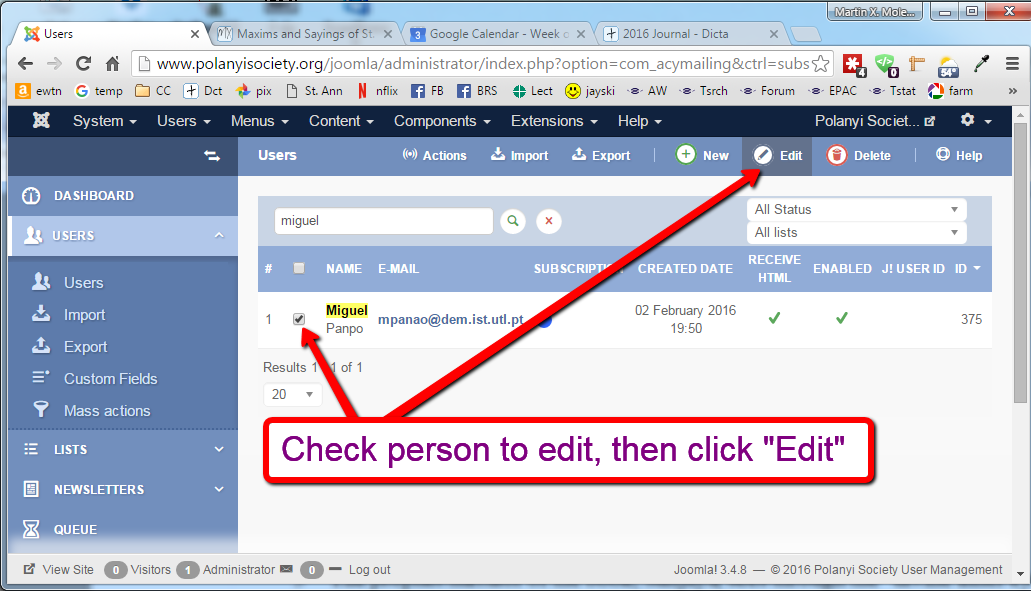Toggle the Enabled checkmark for Miguel
Viewport: 1031px width, 591px height.
click(842, 318)
